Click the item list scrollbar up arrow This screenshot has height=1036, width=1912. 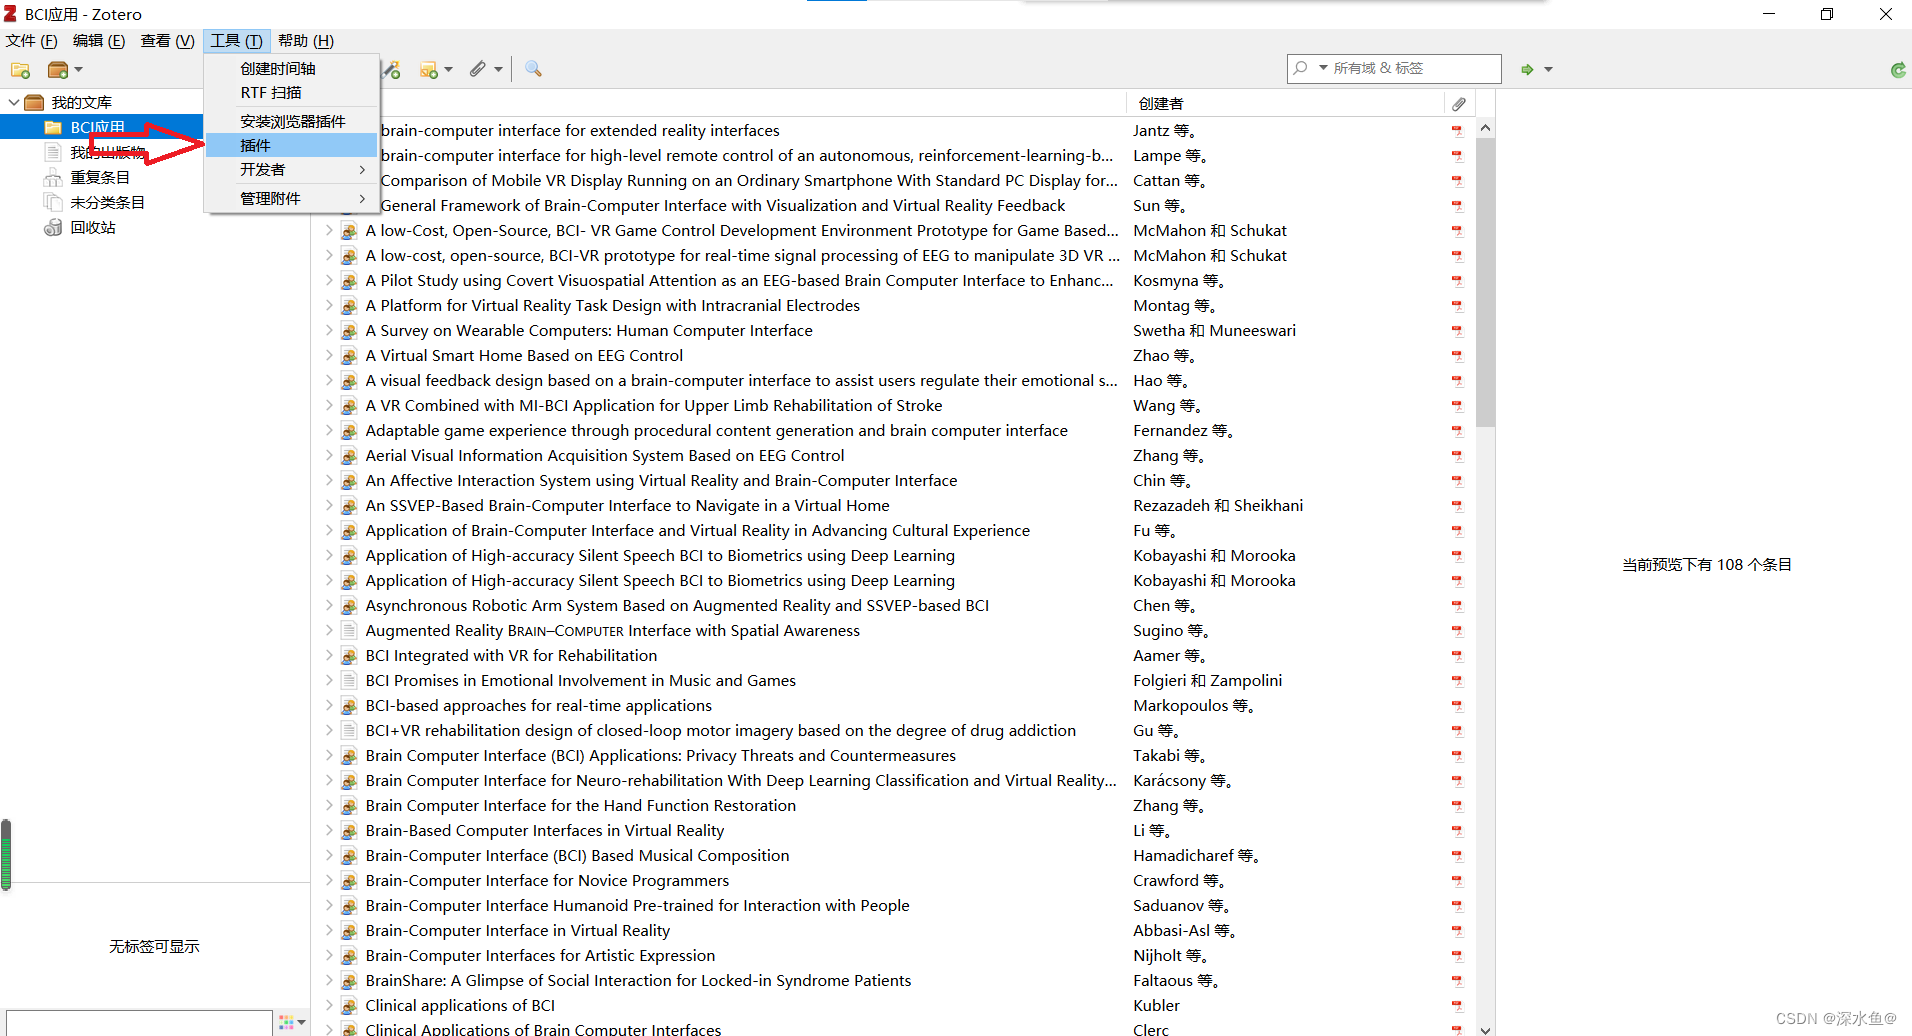tap(1485, 128)
